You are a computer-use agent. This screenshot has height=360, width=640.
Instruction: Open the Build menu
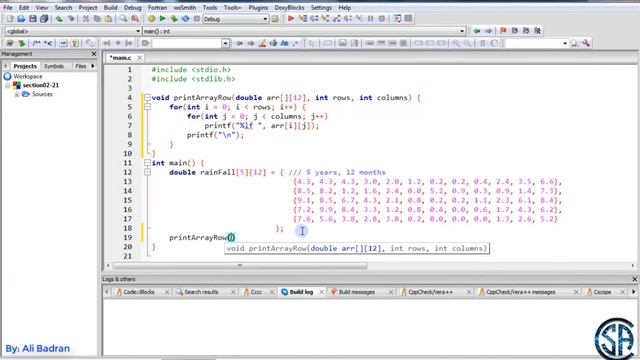[x=110, y=8]
